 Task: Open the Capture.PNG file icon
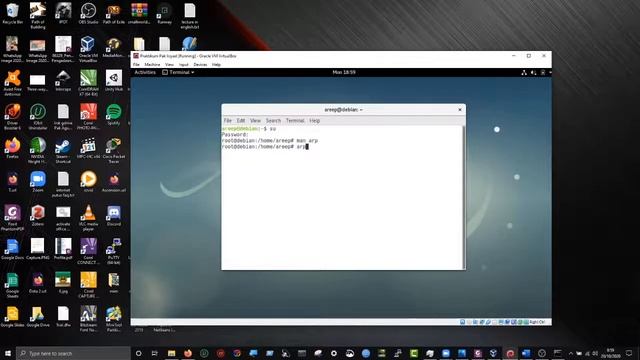38,249
